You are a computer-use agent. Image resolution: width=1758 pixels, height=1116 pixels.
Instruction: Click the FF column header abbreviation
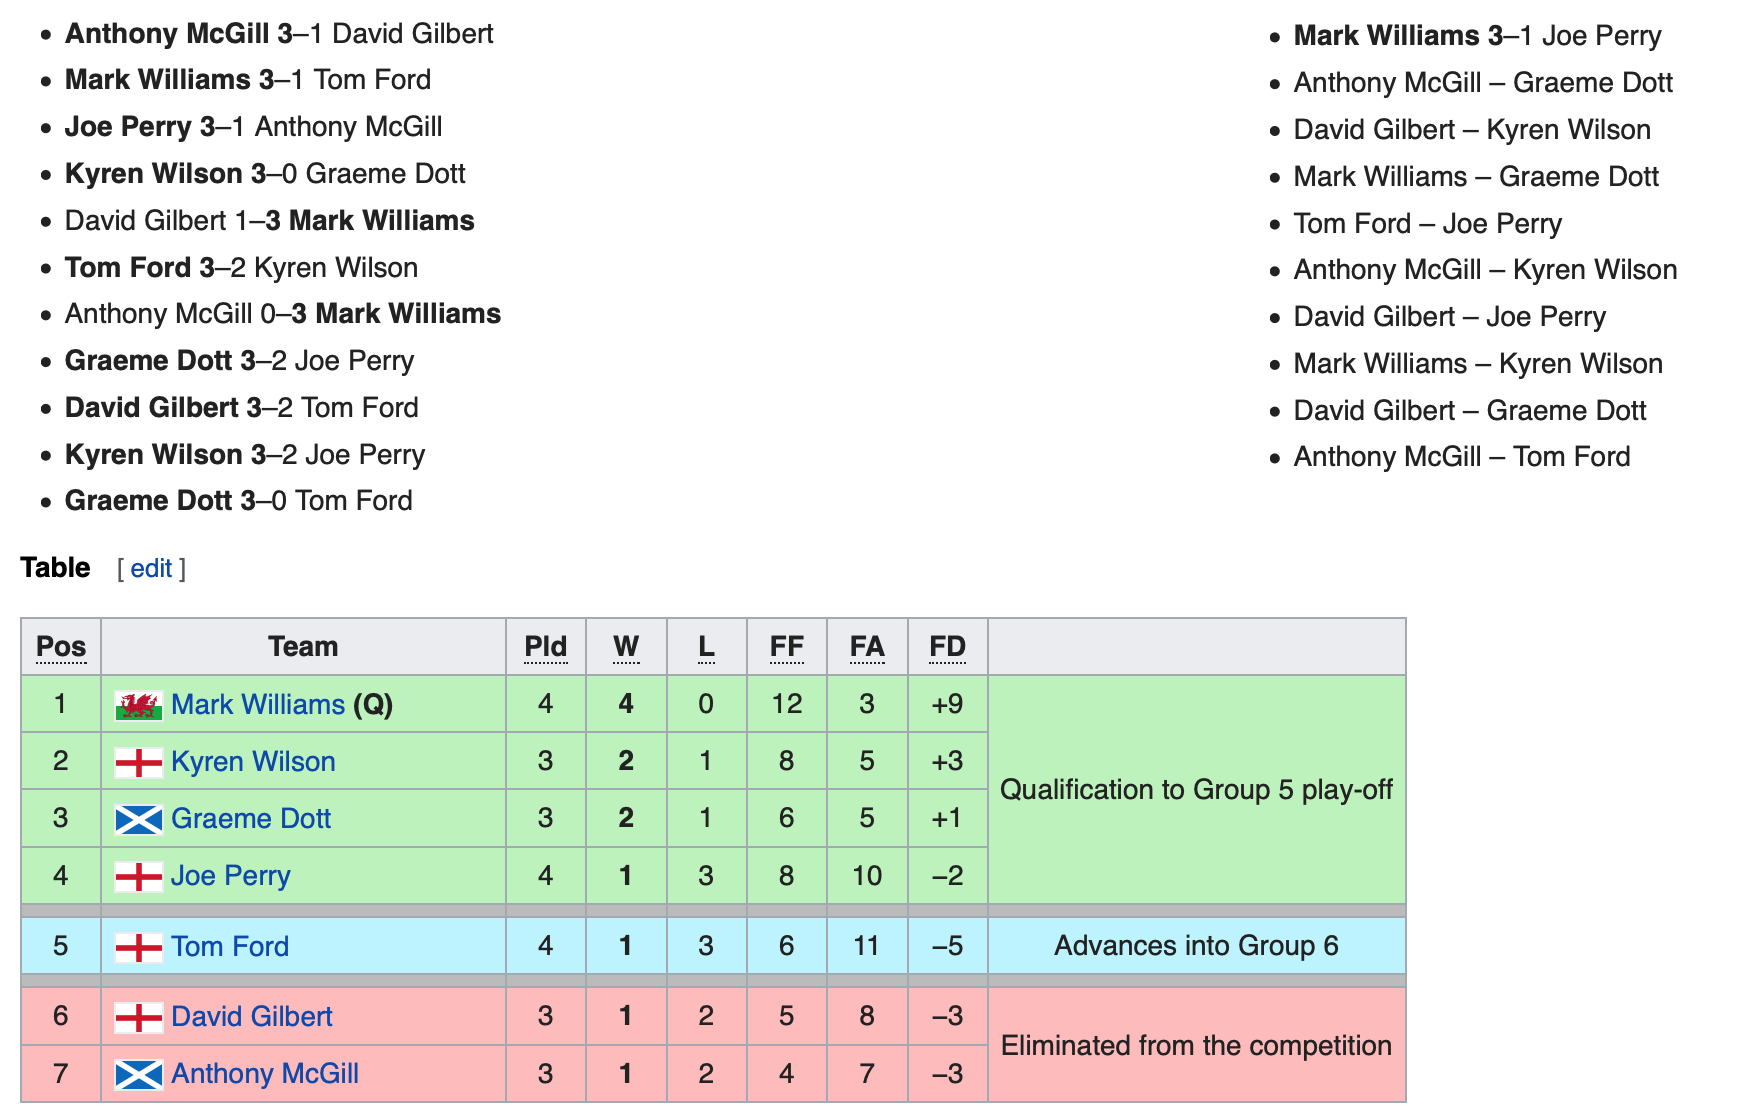(x=787, y=647)
